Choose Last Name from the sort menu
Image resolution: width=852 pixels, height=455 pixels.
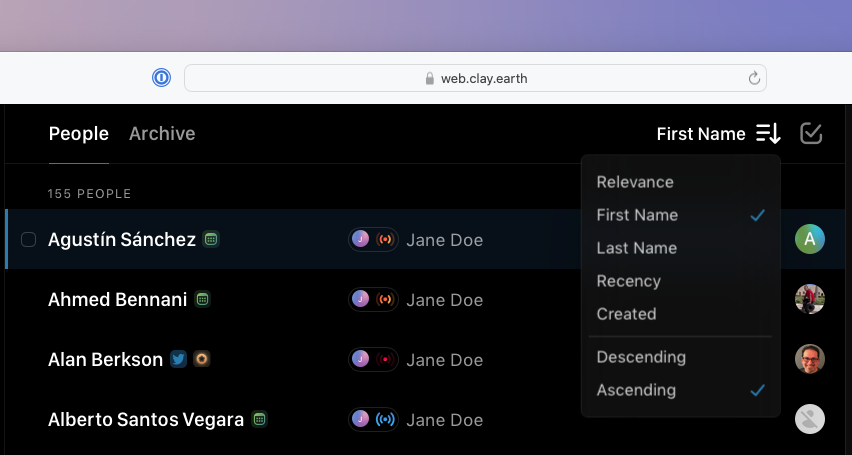coord(637,248)
